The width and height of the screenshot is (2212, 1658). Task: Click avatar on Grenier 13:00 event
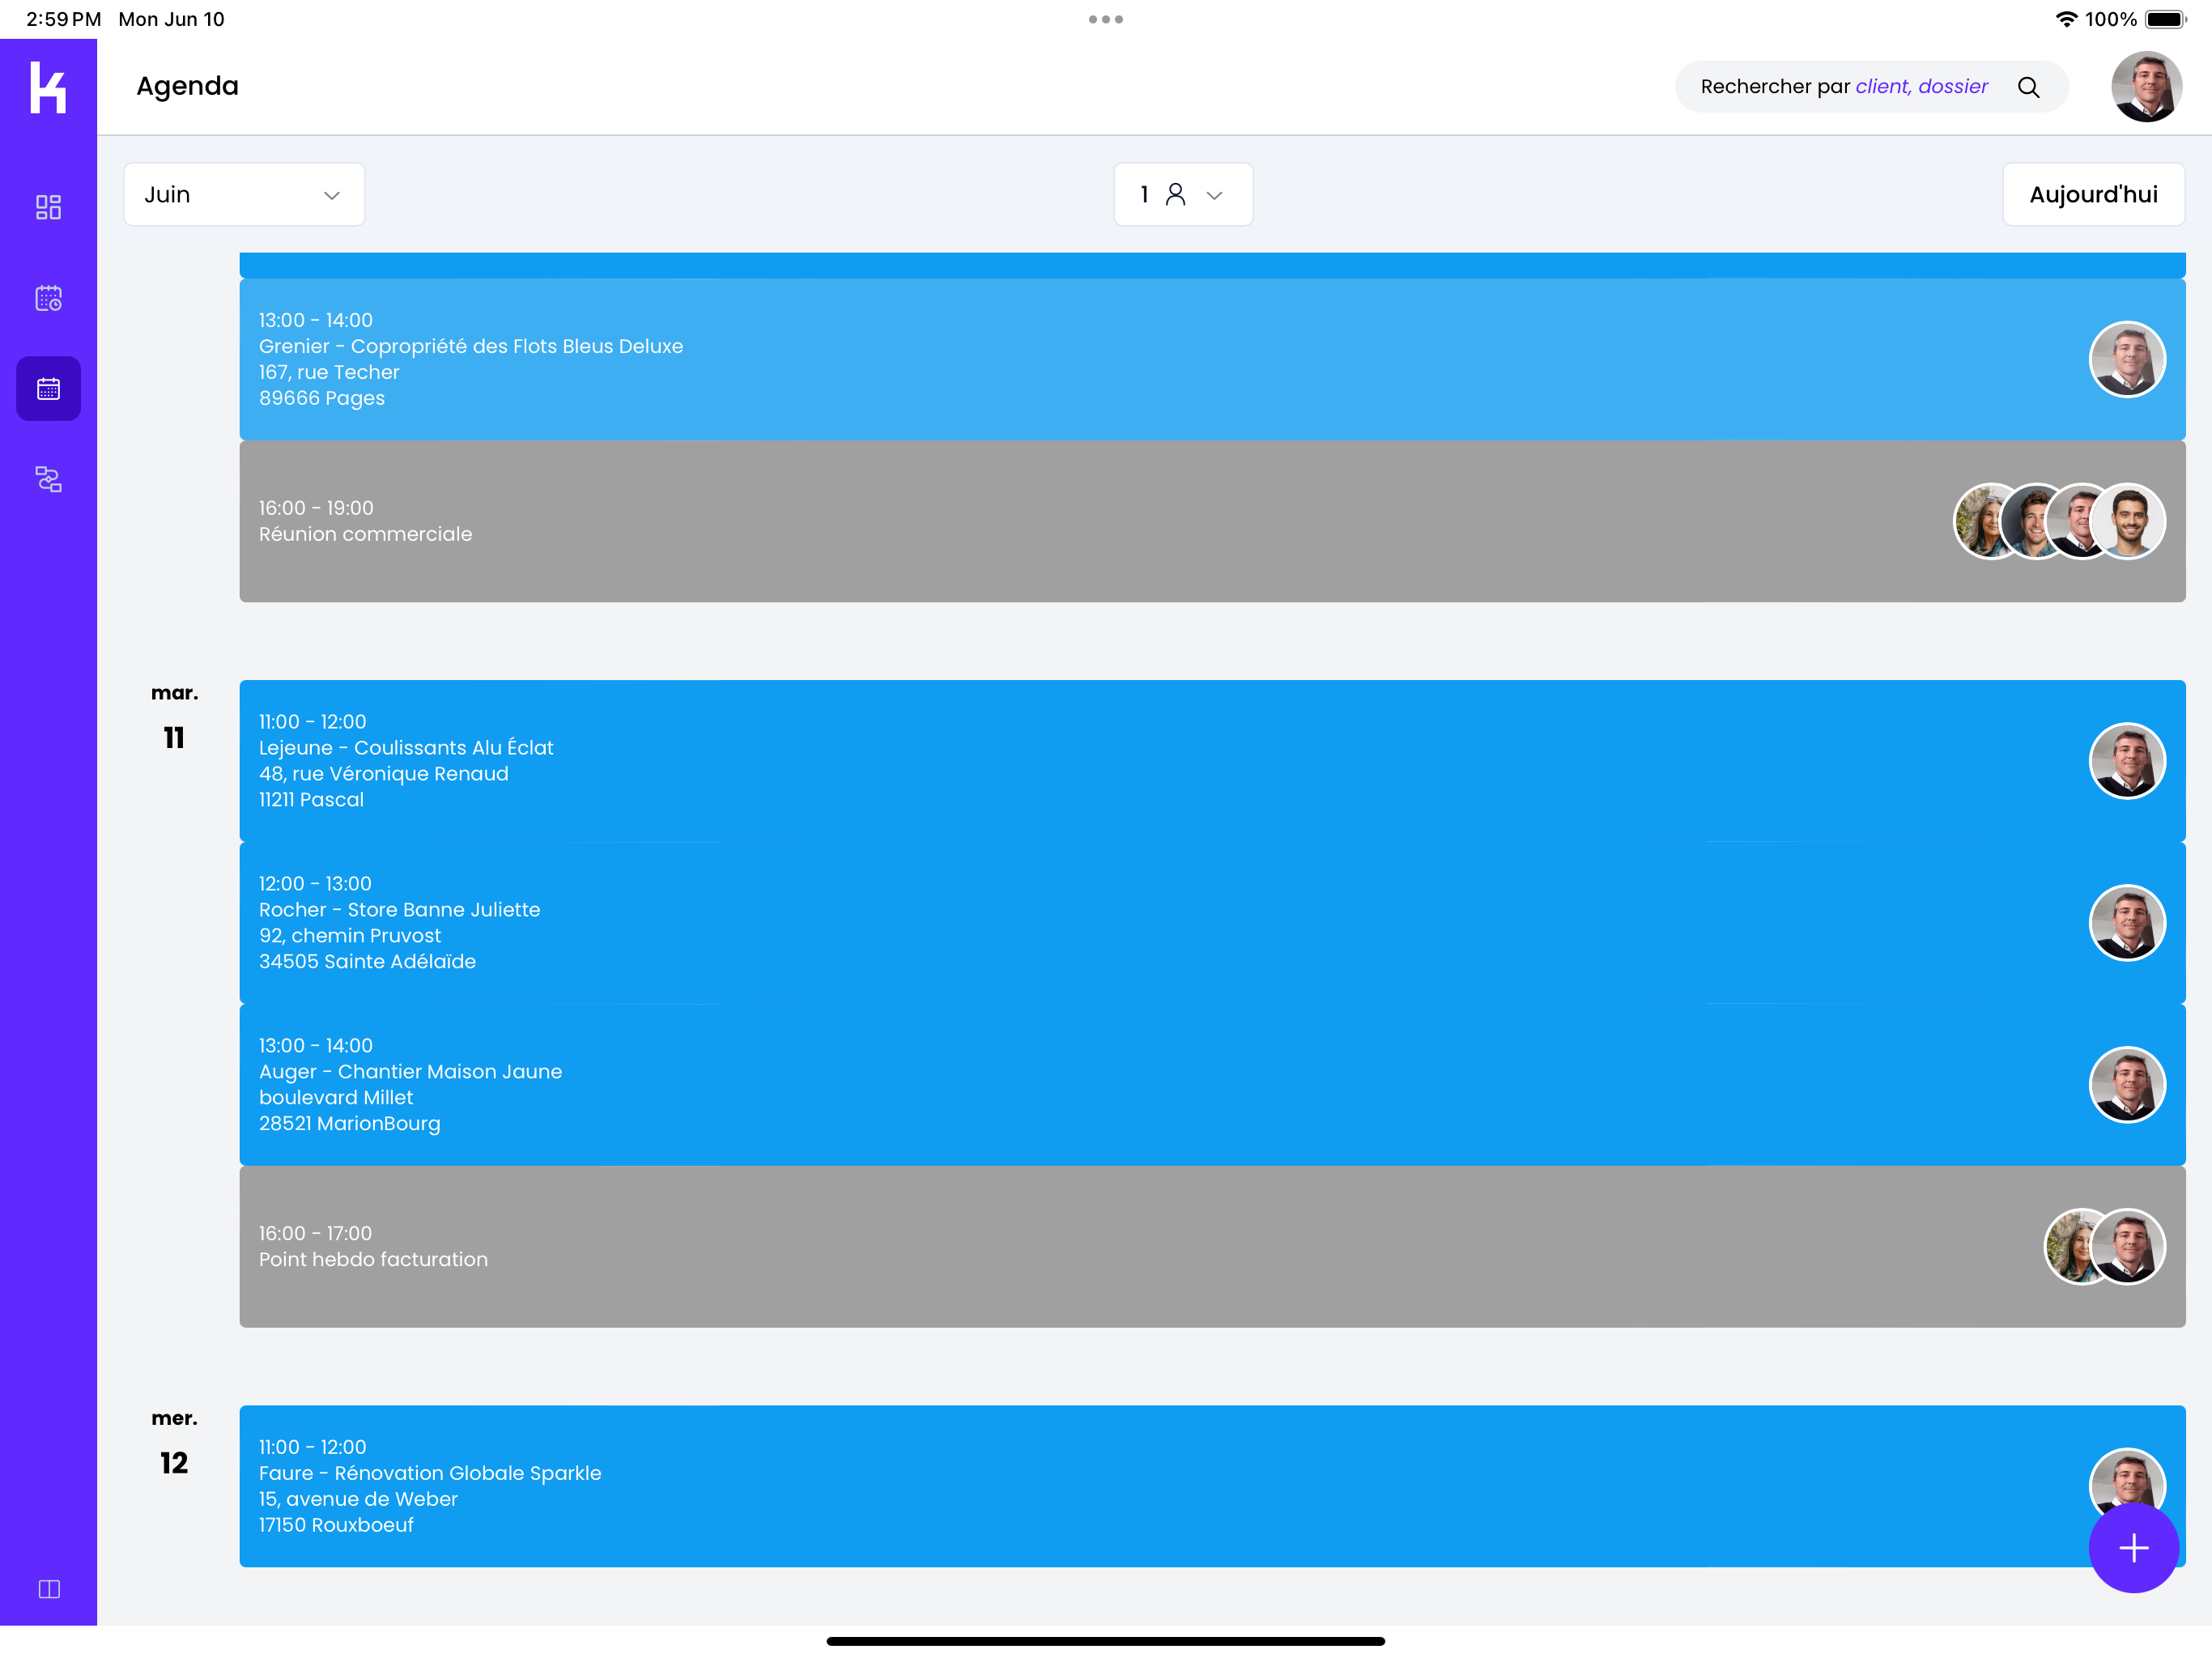pyautogui.click(x=2127, y=359)
